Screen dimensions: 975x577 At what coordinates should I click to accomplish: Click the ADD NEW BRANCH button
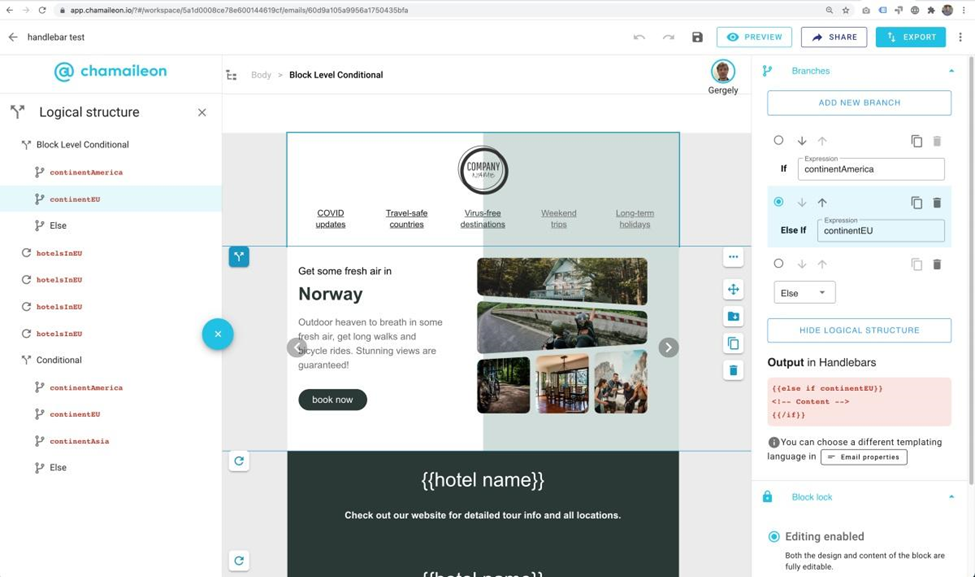coord(859,103)
